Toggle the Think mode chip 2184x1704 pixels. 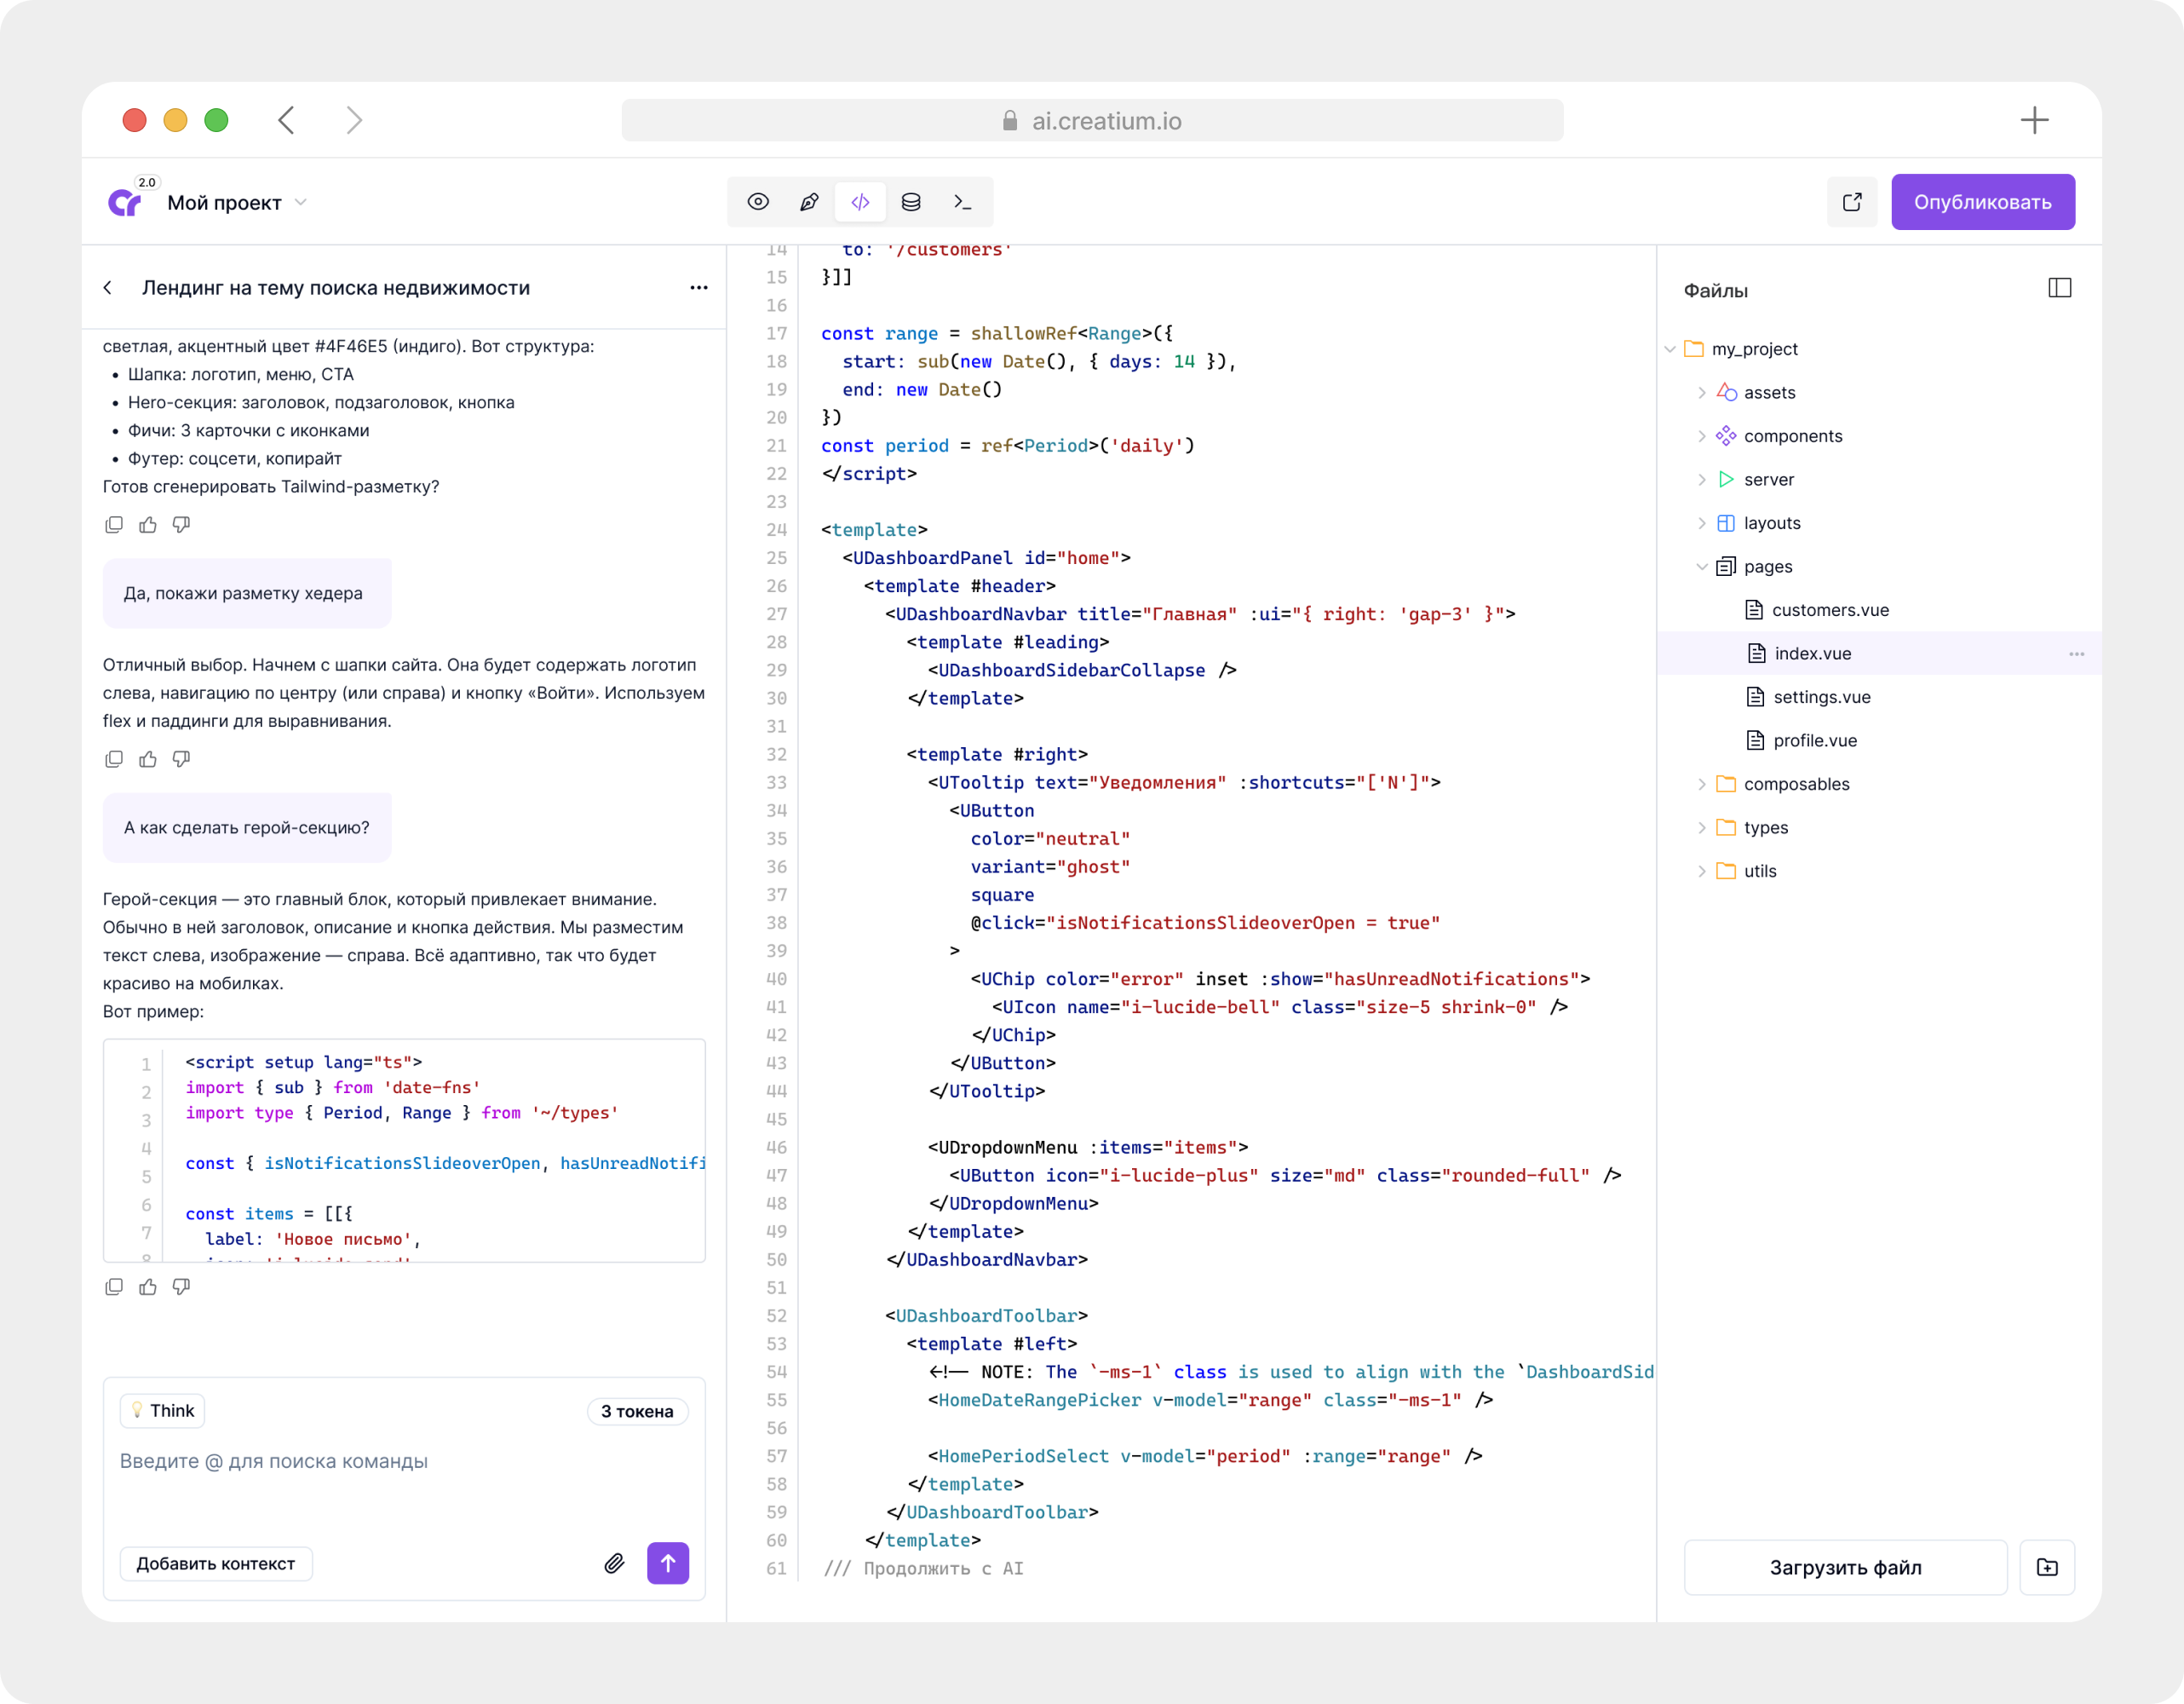point(163,1410)
